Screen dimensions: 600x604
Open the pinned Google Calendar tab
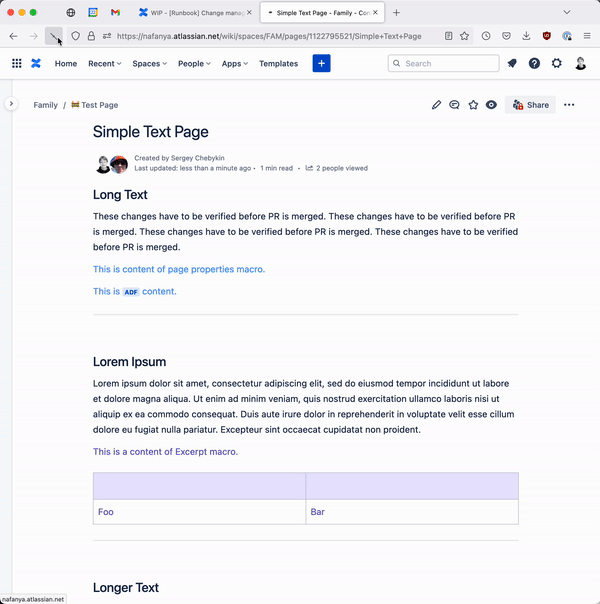(93, 13)
